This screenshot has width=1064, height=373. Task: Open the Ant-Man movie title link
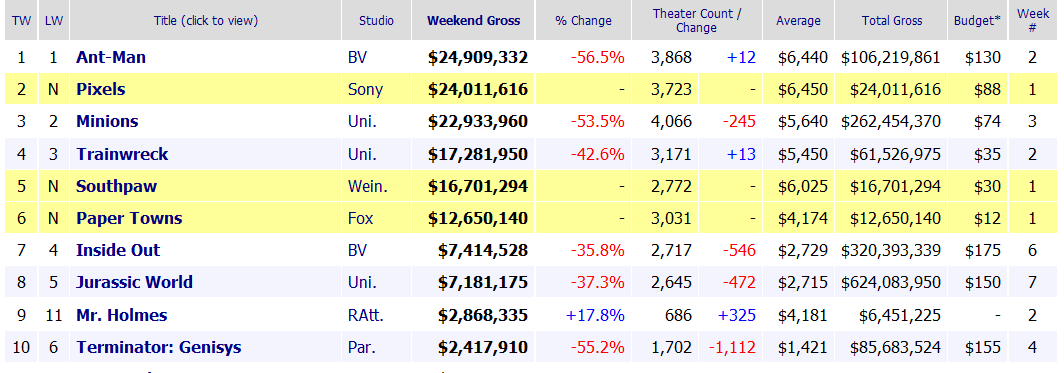[x=111, y=57]
